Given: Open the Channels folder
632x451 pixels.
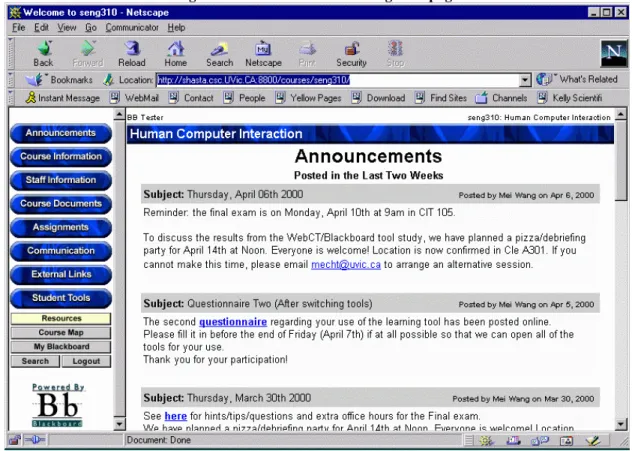Looking at the screenshot, I should click(x=501, y=98).
